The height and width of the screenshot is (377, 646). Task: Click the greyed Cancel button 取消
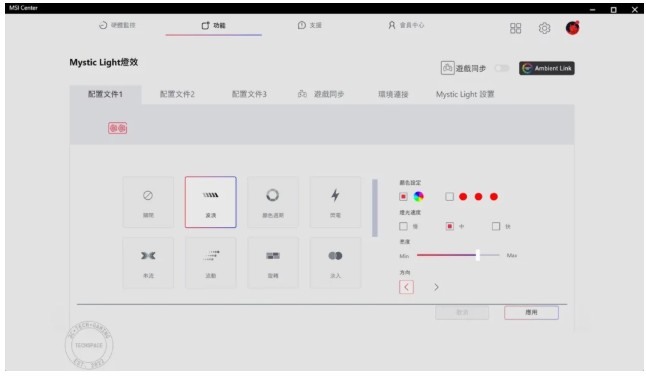pyautogui.click(x=462, y=312)
